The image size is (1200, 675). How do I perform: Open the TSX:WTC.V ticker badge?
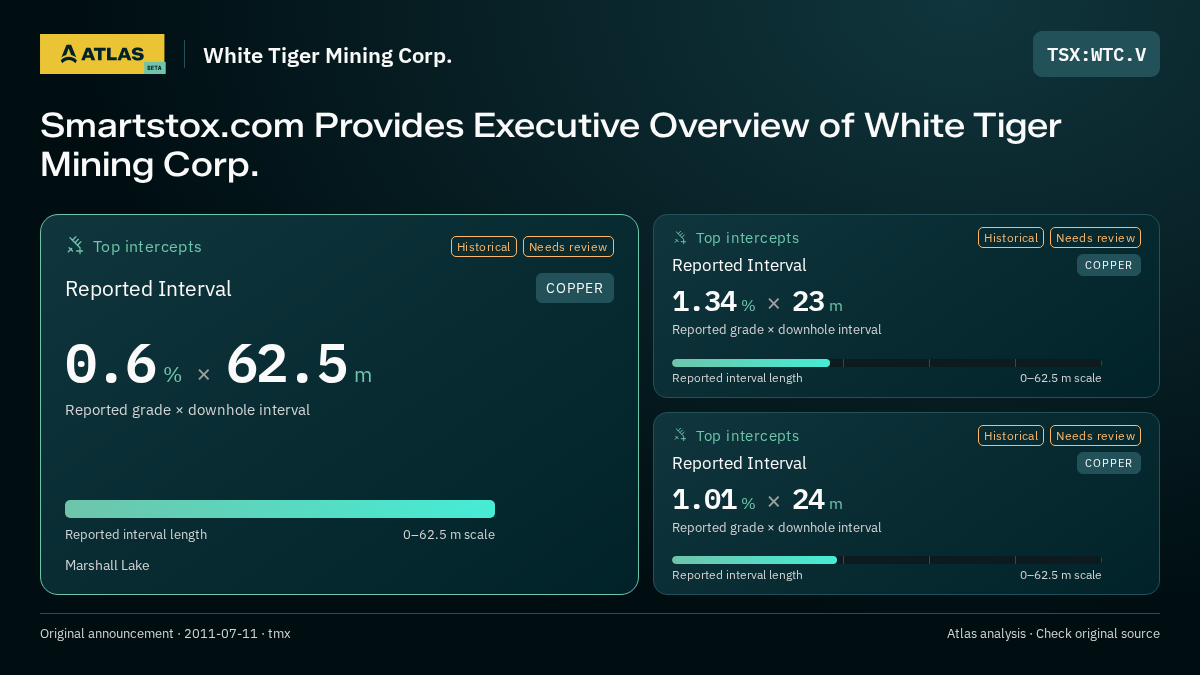click(x=1096, y=54)
